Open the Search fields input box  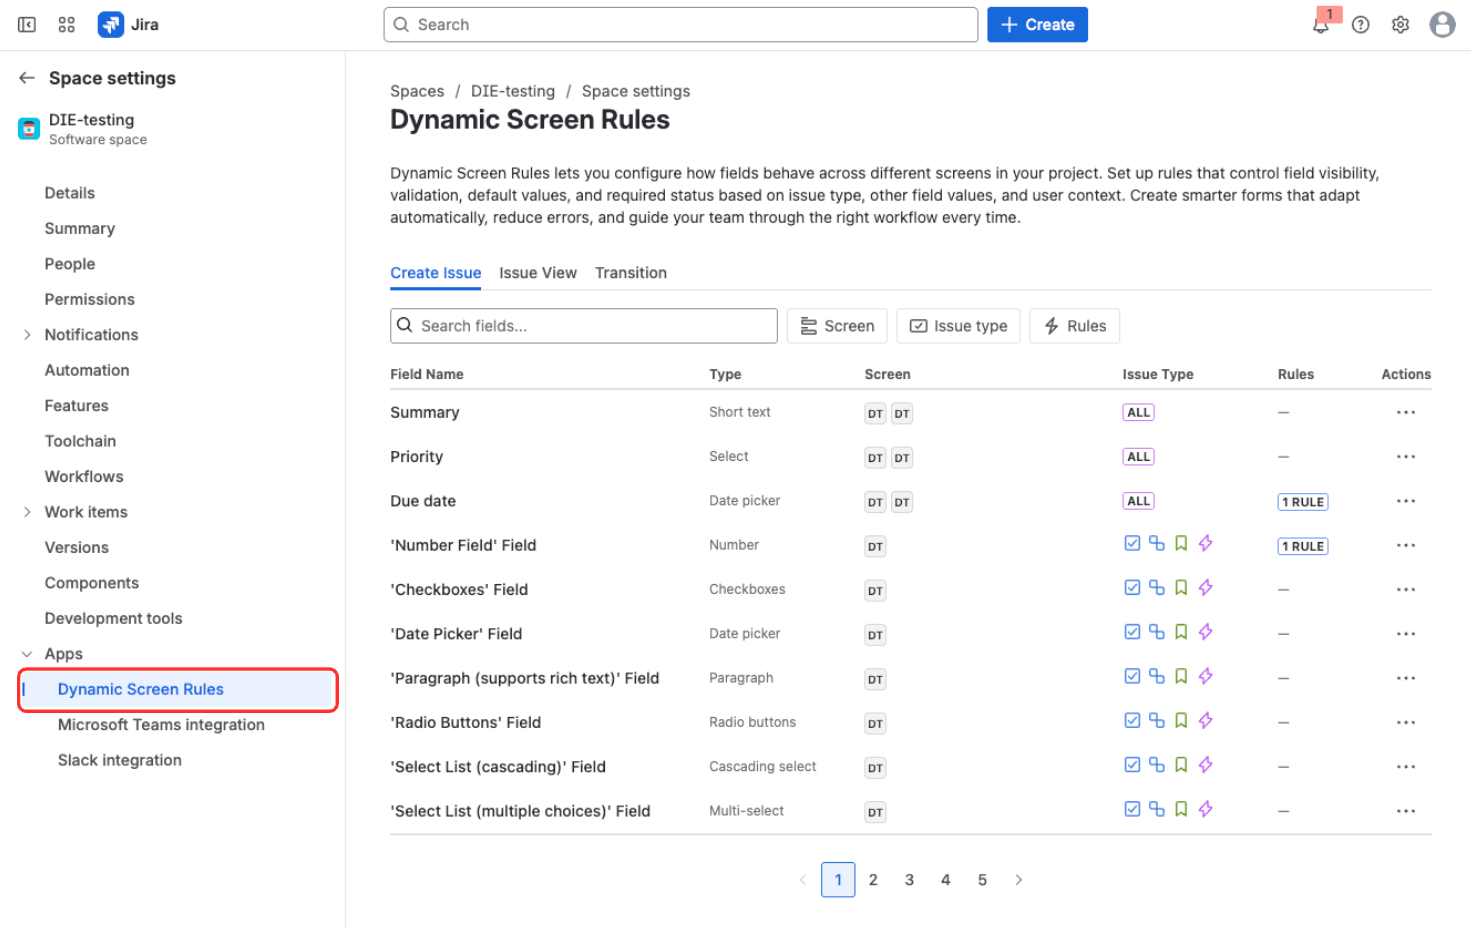pyautogui.click(x=583, y=325)
